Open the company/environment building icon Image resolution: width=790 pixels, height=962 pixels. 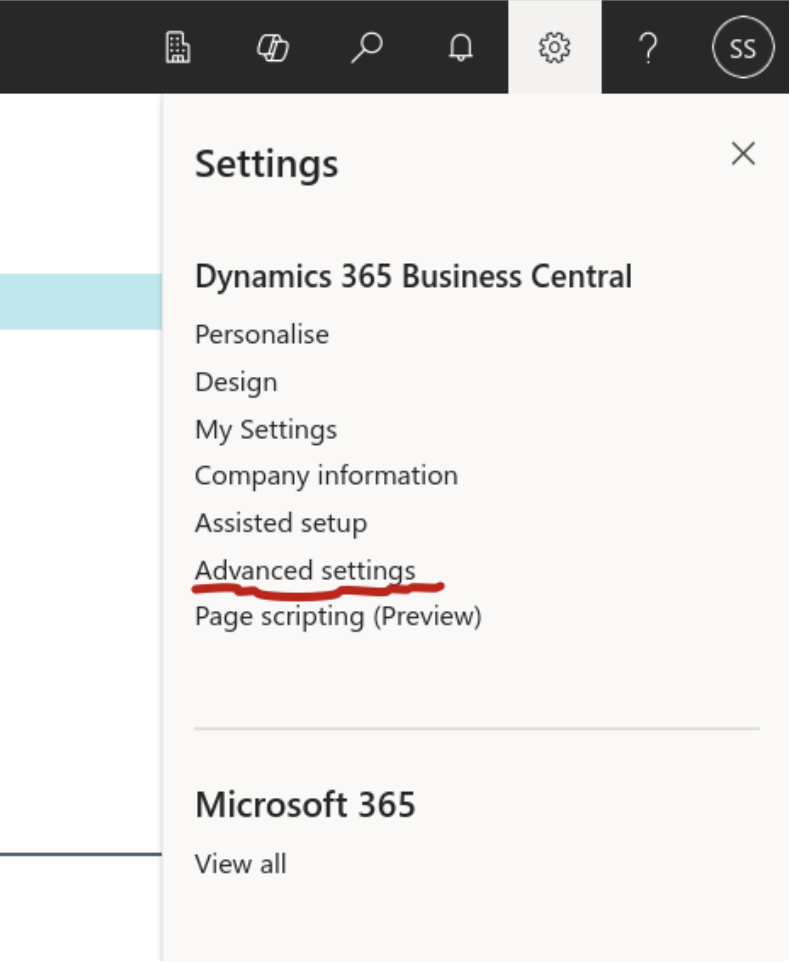click(178, 47)
